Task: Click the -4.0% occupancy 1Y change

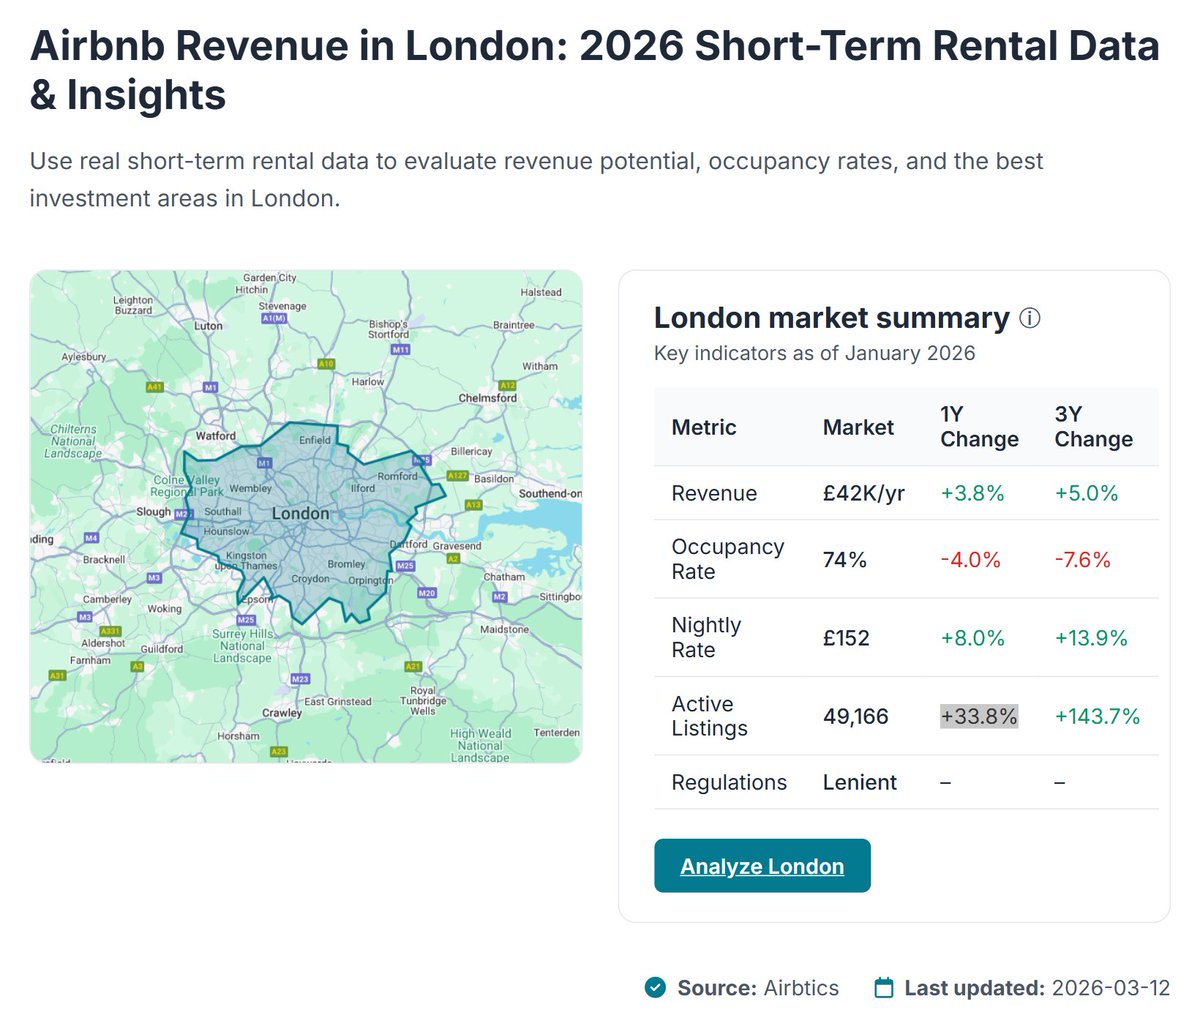Action: click(970, 560)
